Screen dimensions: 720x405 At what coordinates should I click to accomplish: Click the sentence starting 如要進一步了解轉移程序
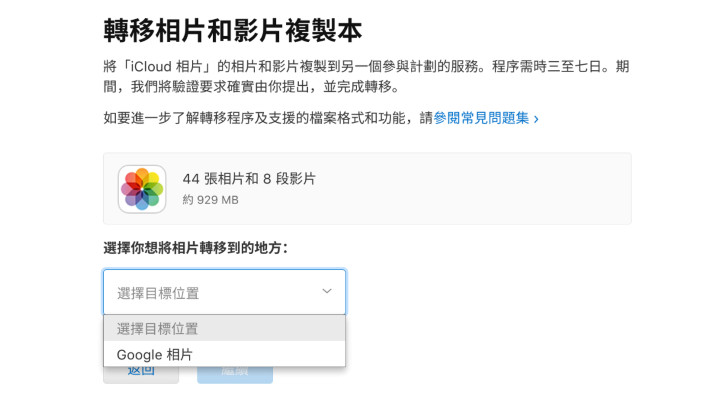coord(321,118)
